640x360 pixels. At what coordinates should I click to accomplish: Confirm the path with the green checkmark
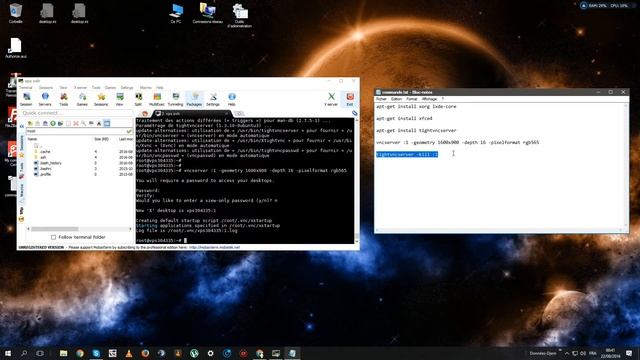[129, 131]
